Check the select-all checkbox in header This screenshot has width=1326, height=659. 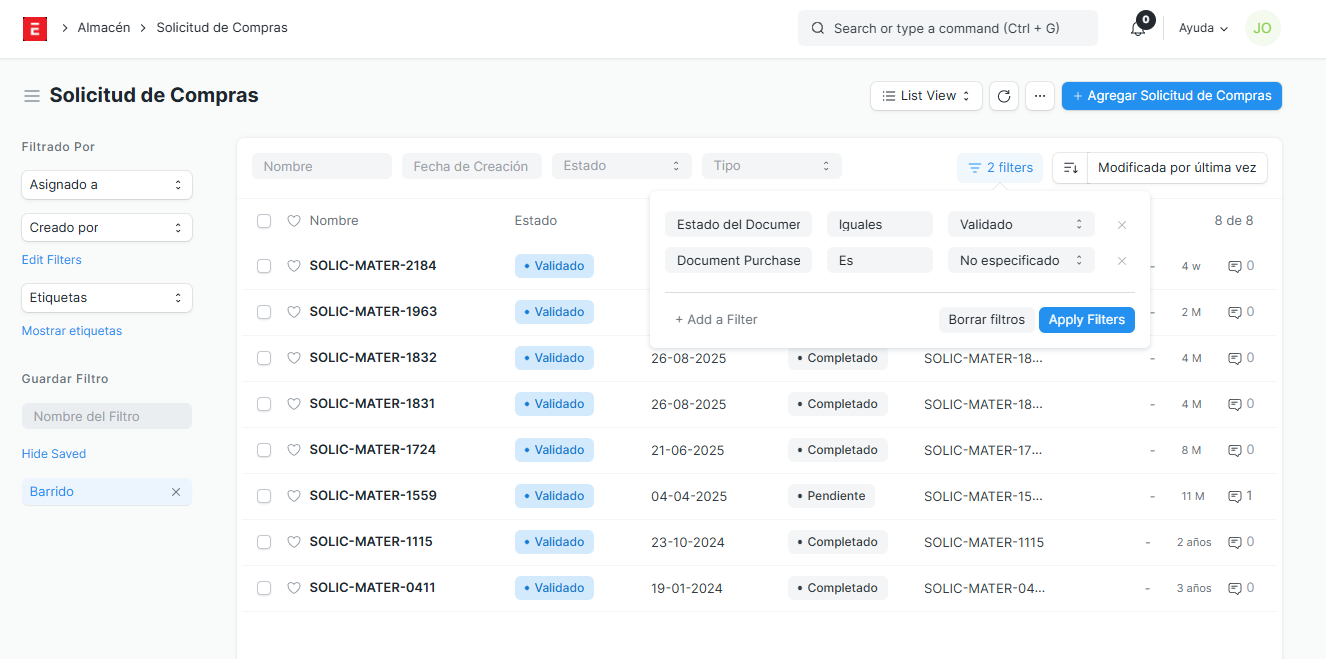[x=264, y=221]
